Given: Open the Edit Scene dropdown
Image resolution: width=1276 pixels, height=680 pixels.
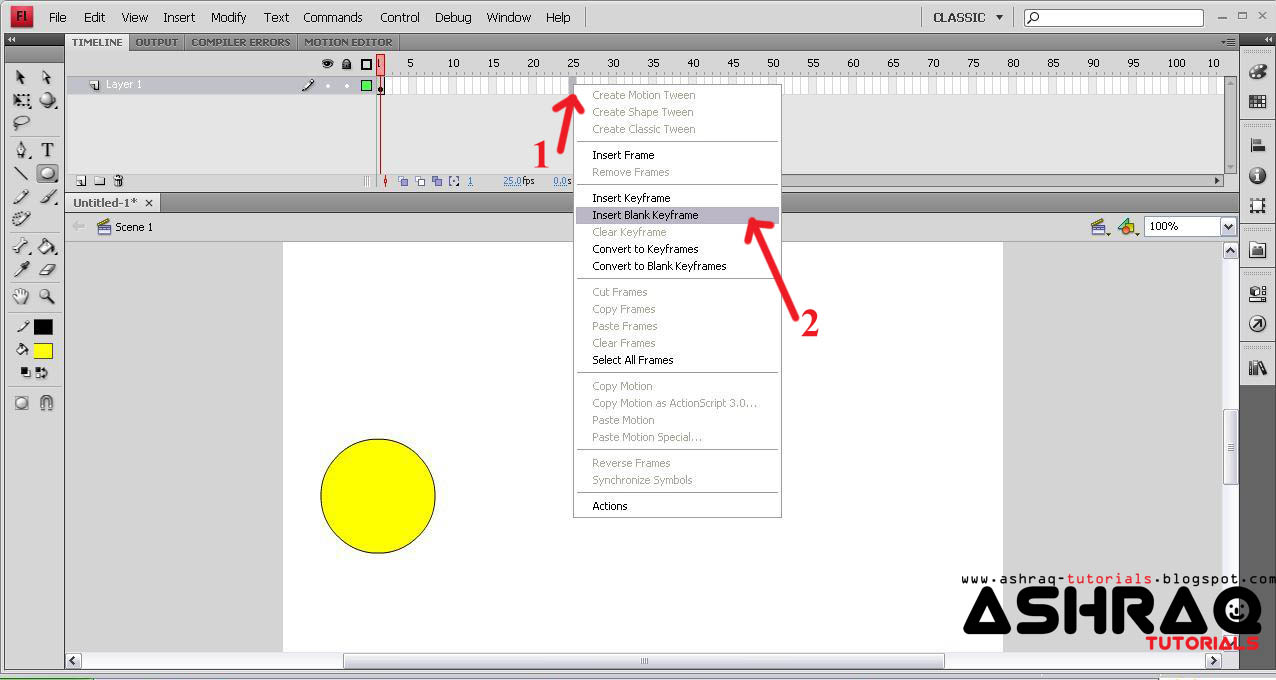Looking at the screenshot, I should pyautogui.click(x=1099, y=226).
